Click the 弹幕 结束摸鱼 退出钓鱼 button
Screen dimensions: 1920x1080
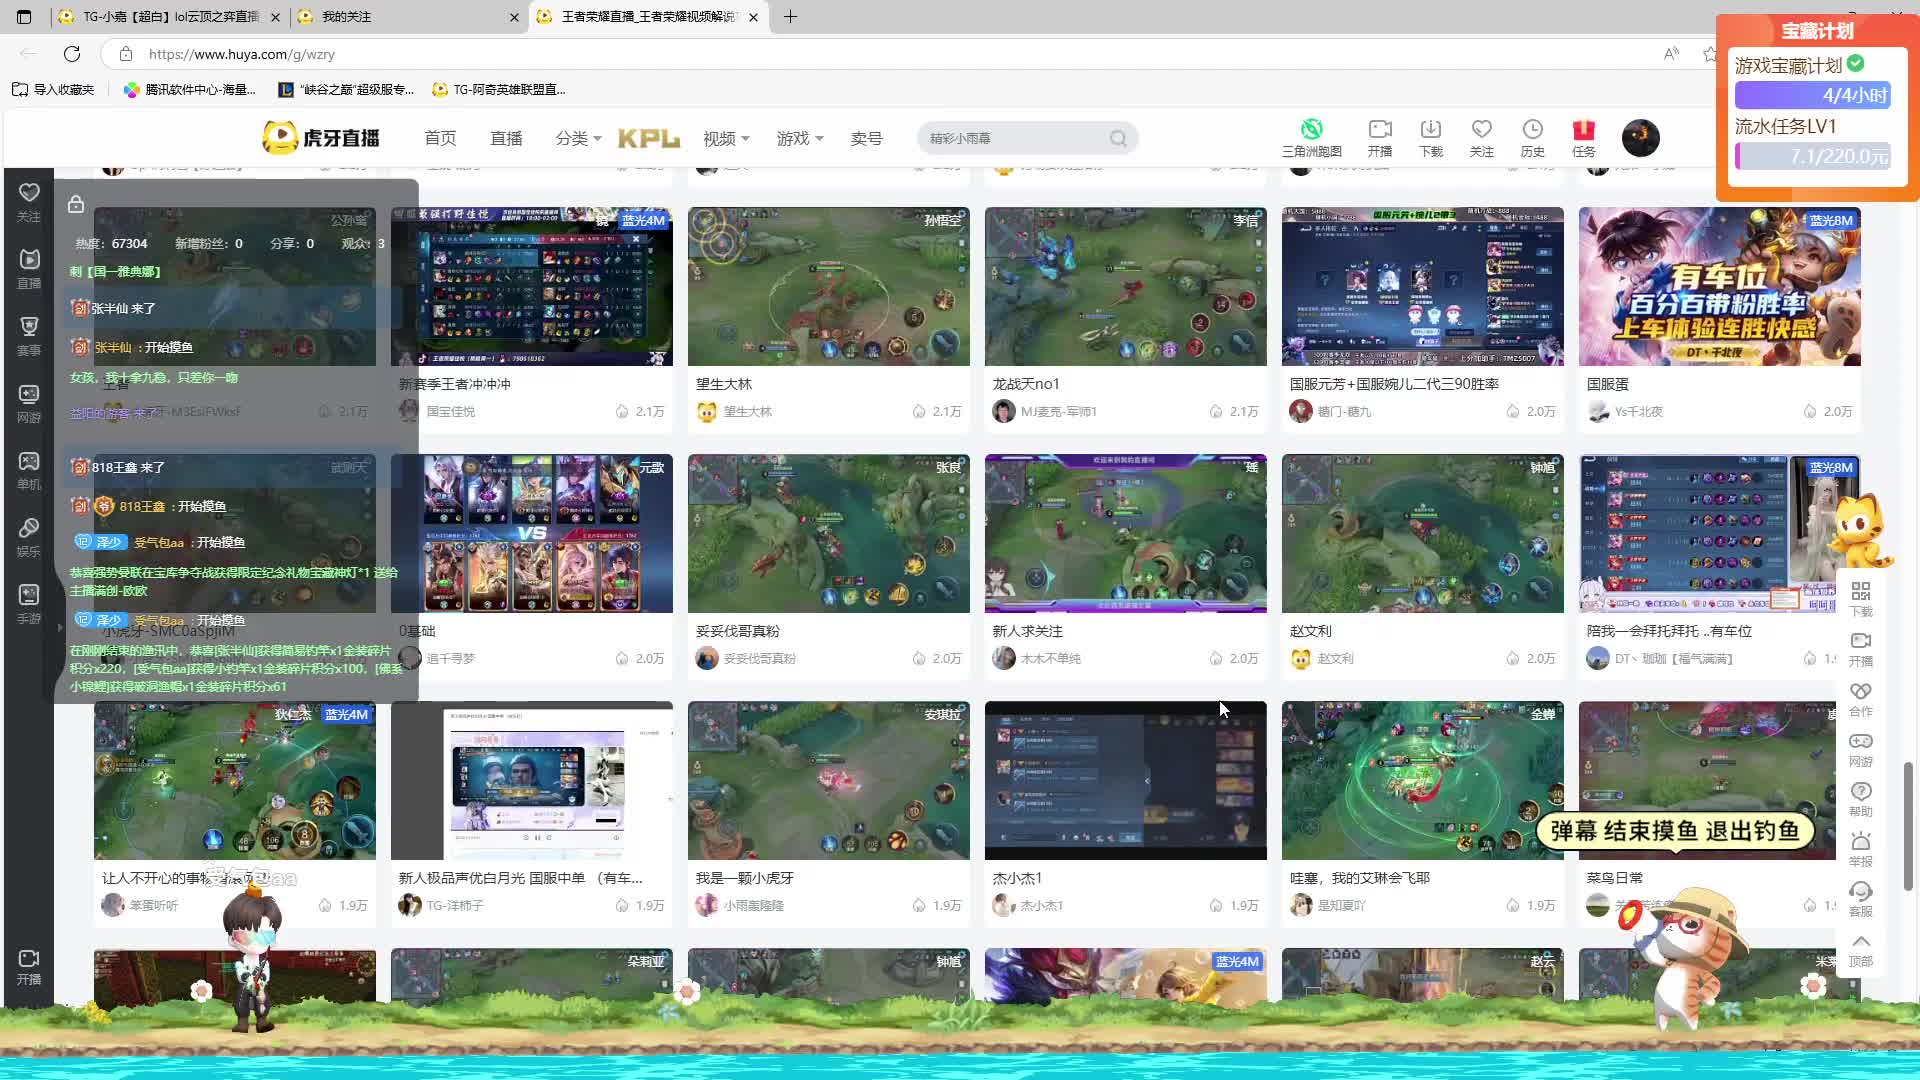tap(1674, 831)
